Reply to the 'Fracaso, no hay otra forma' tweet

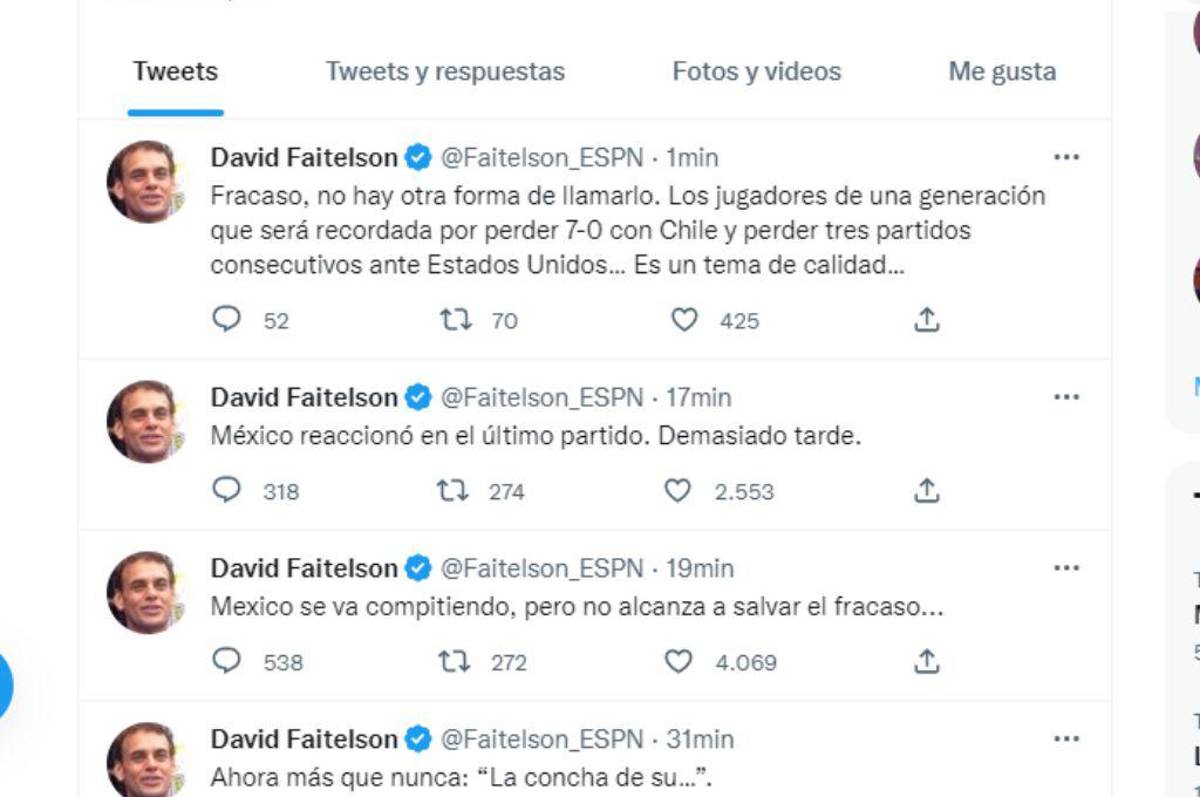point(228,320)
